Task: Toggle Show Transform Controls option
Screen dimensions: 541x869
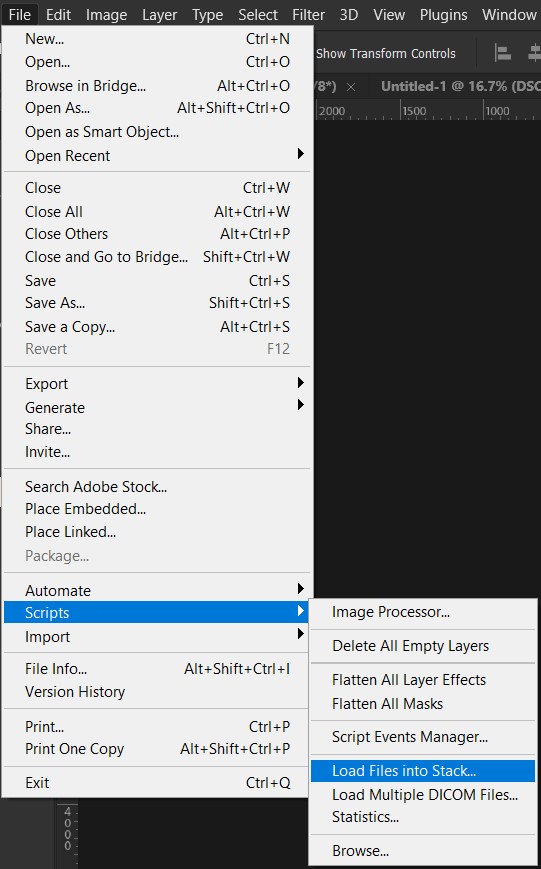Action: click(386, 54)
